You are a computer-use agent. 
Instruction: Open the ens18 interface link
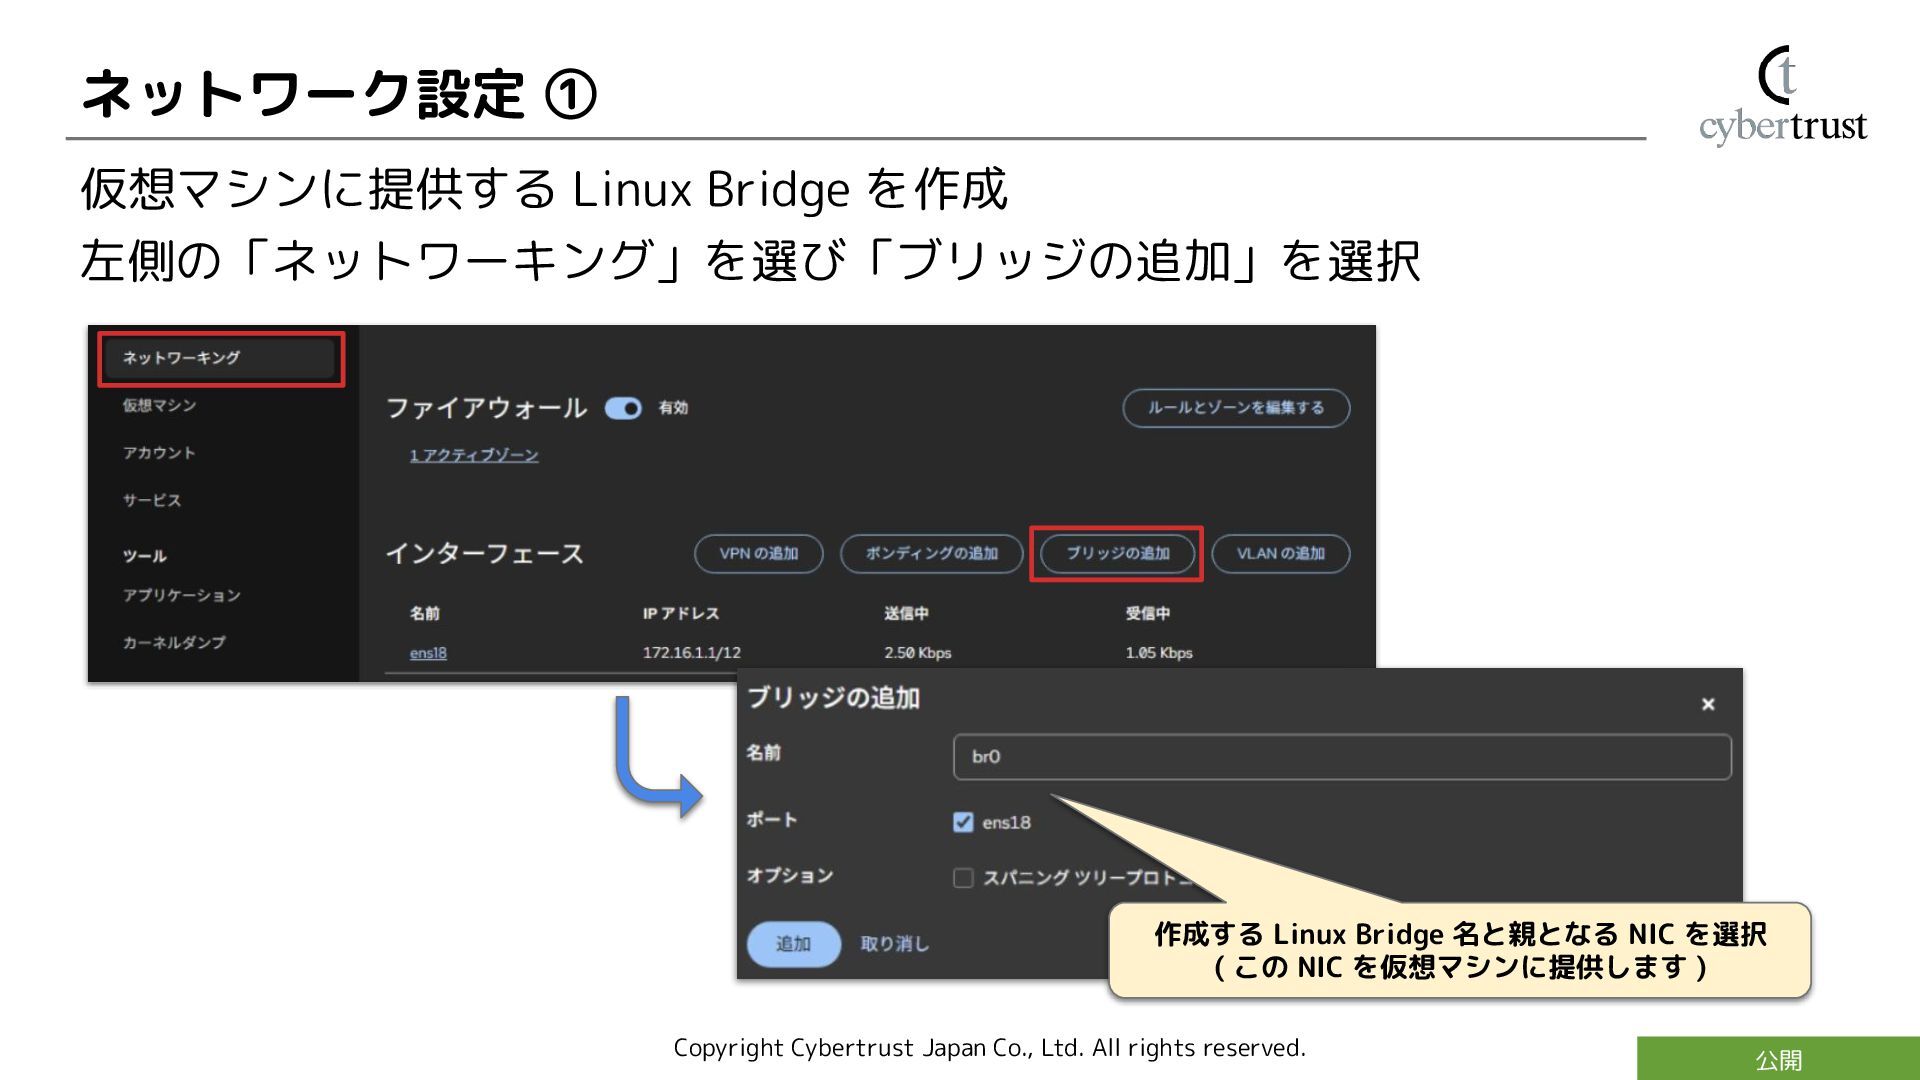pyautogui.click(x=428, y=653)
